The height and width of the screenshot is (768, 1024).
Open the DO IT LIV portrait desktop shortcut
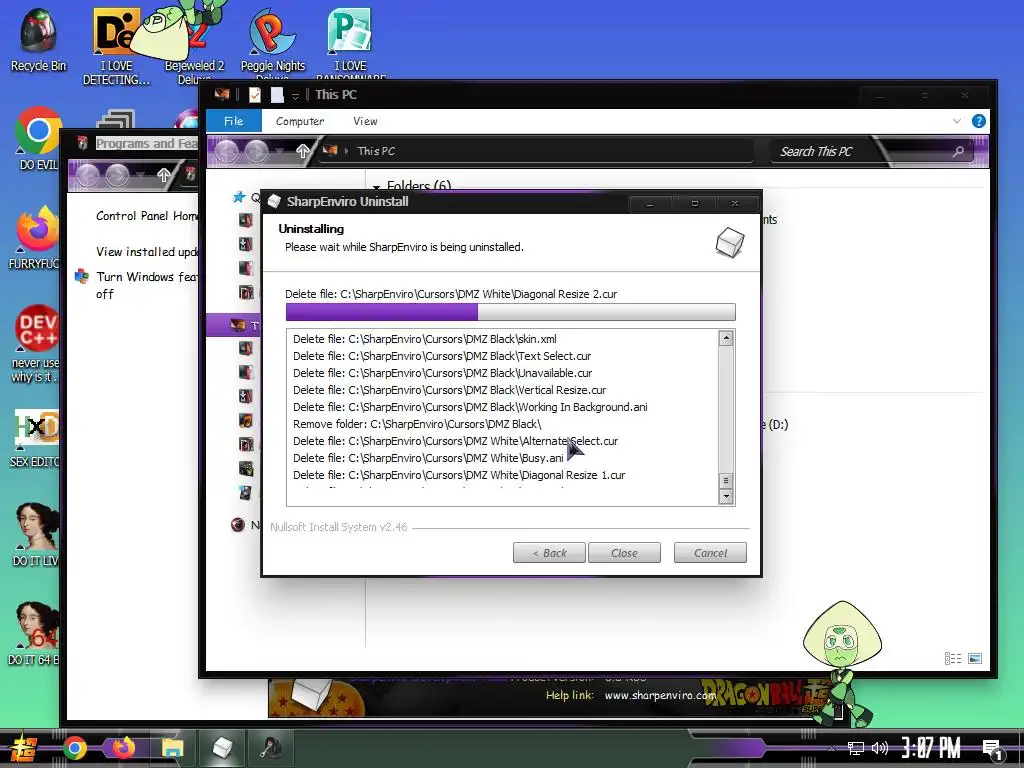coord(37,534)
